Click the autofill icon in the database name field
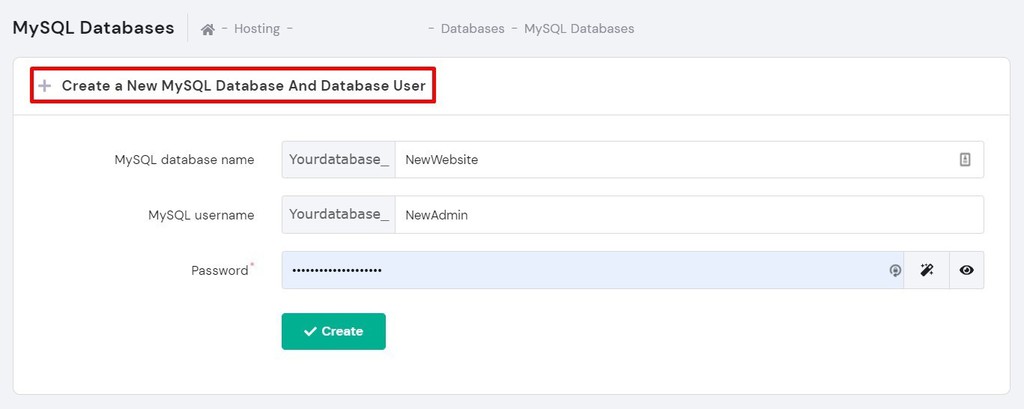Viewport: 1024px width, 409px height. 965,159
